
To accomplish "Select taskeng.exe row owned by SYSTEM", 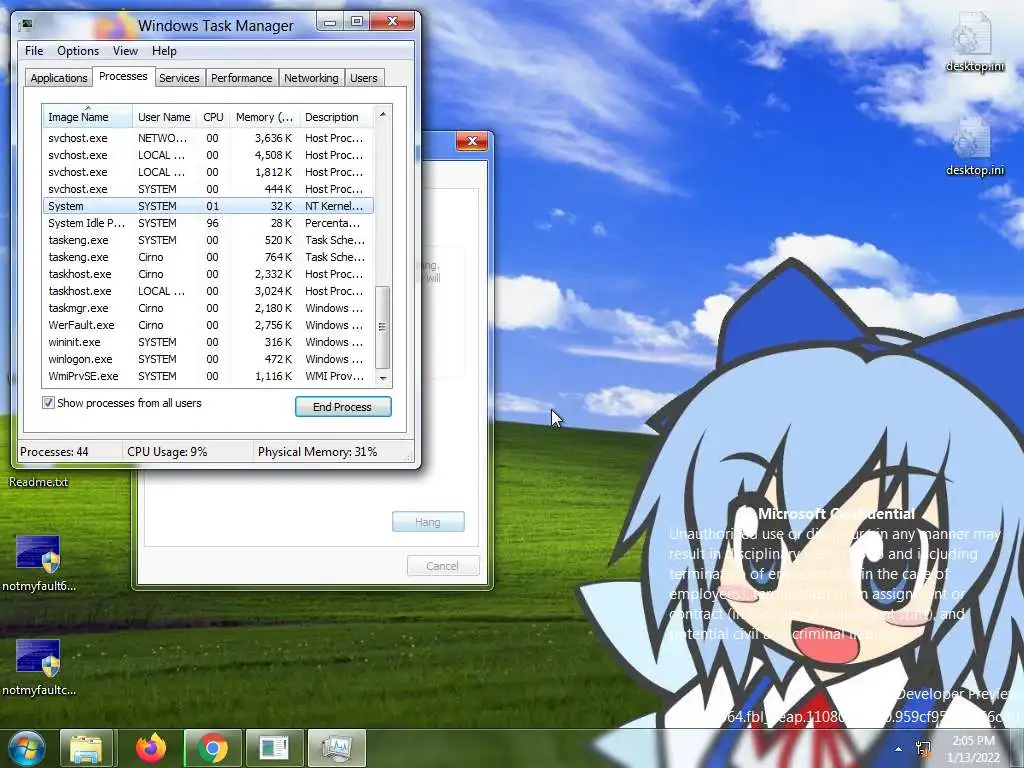I will pyautogui.click(x=208, y=240).
